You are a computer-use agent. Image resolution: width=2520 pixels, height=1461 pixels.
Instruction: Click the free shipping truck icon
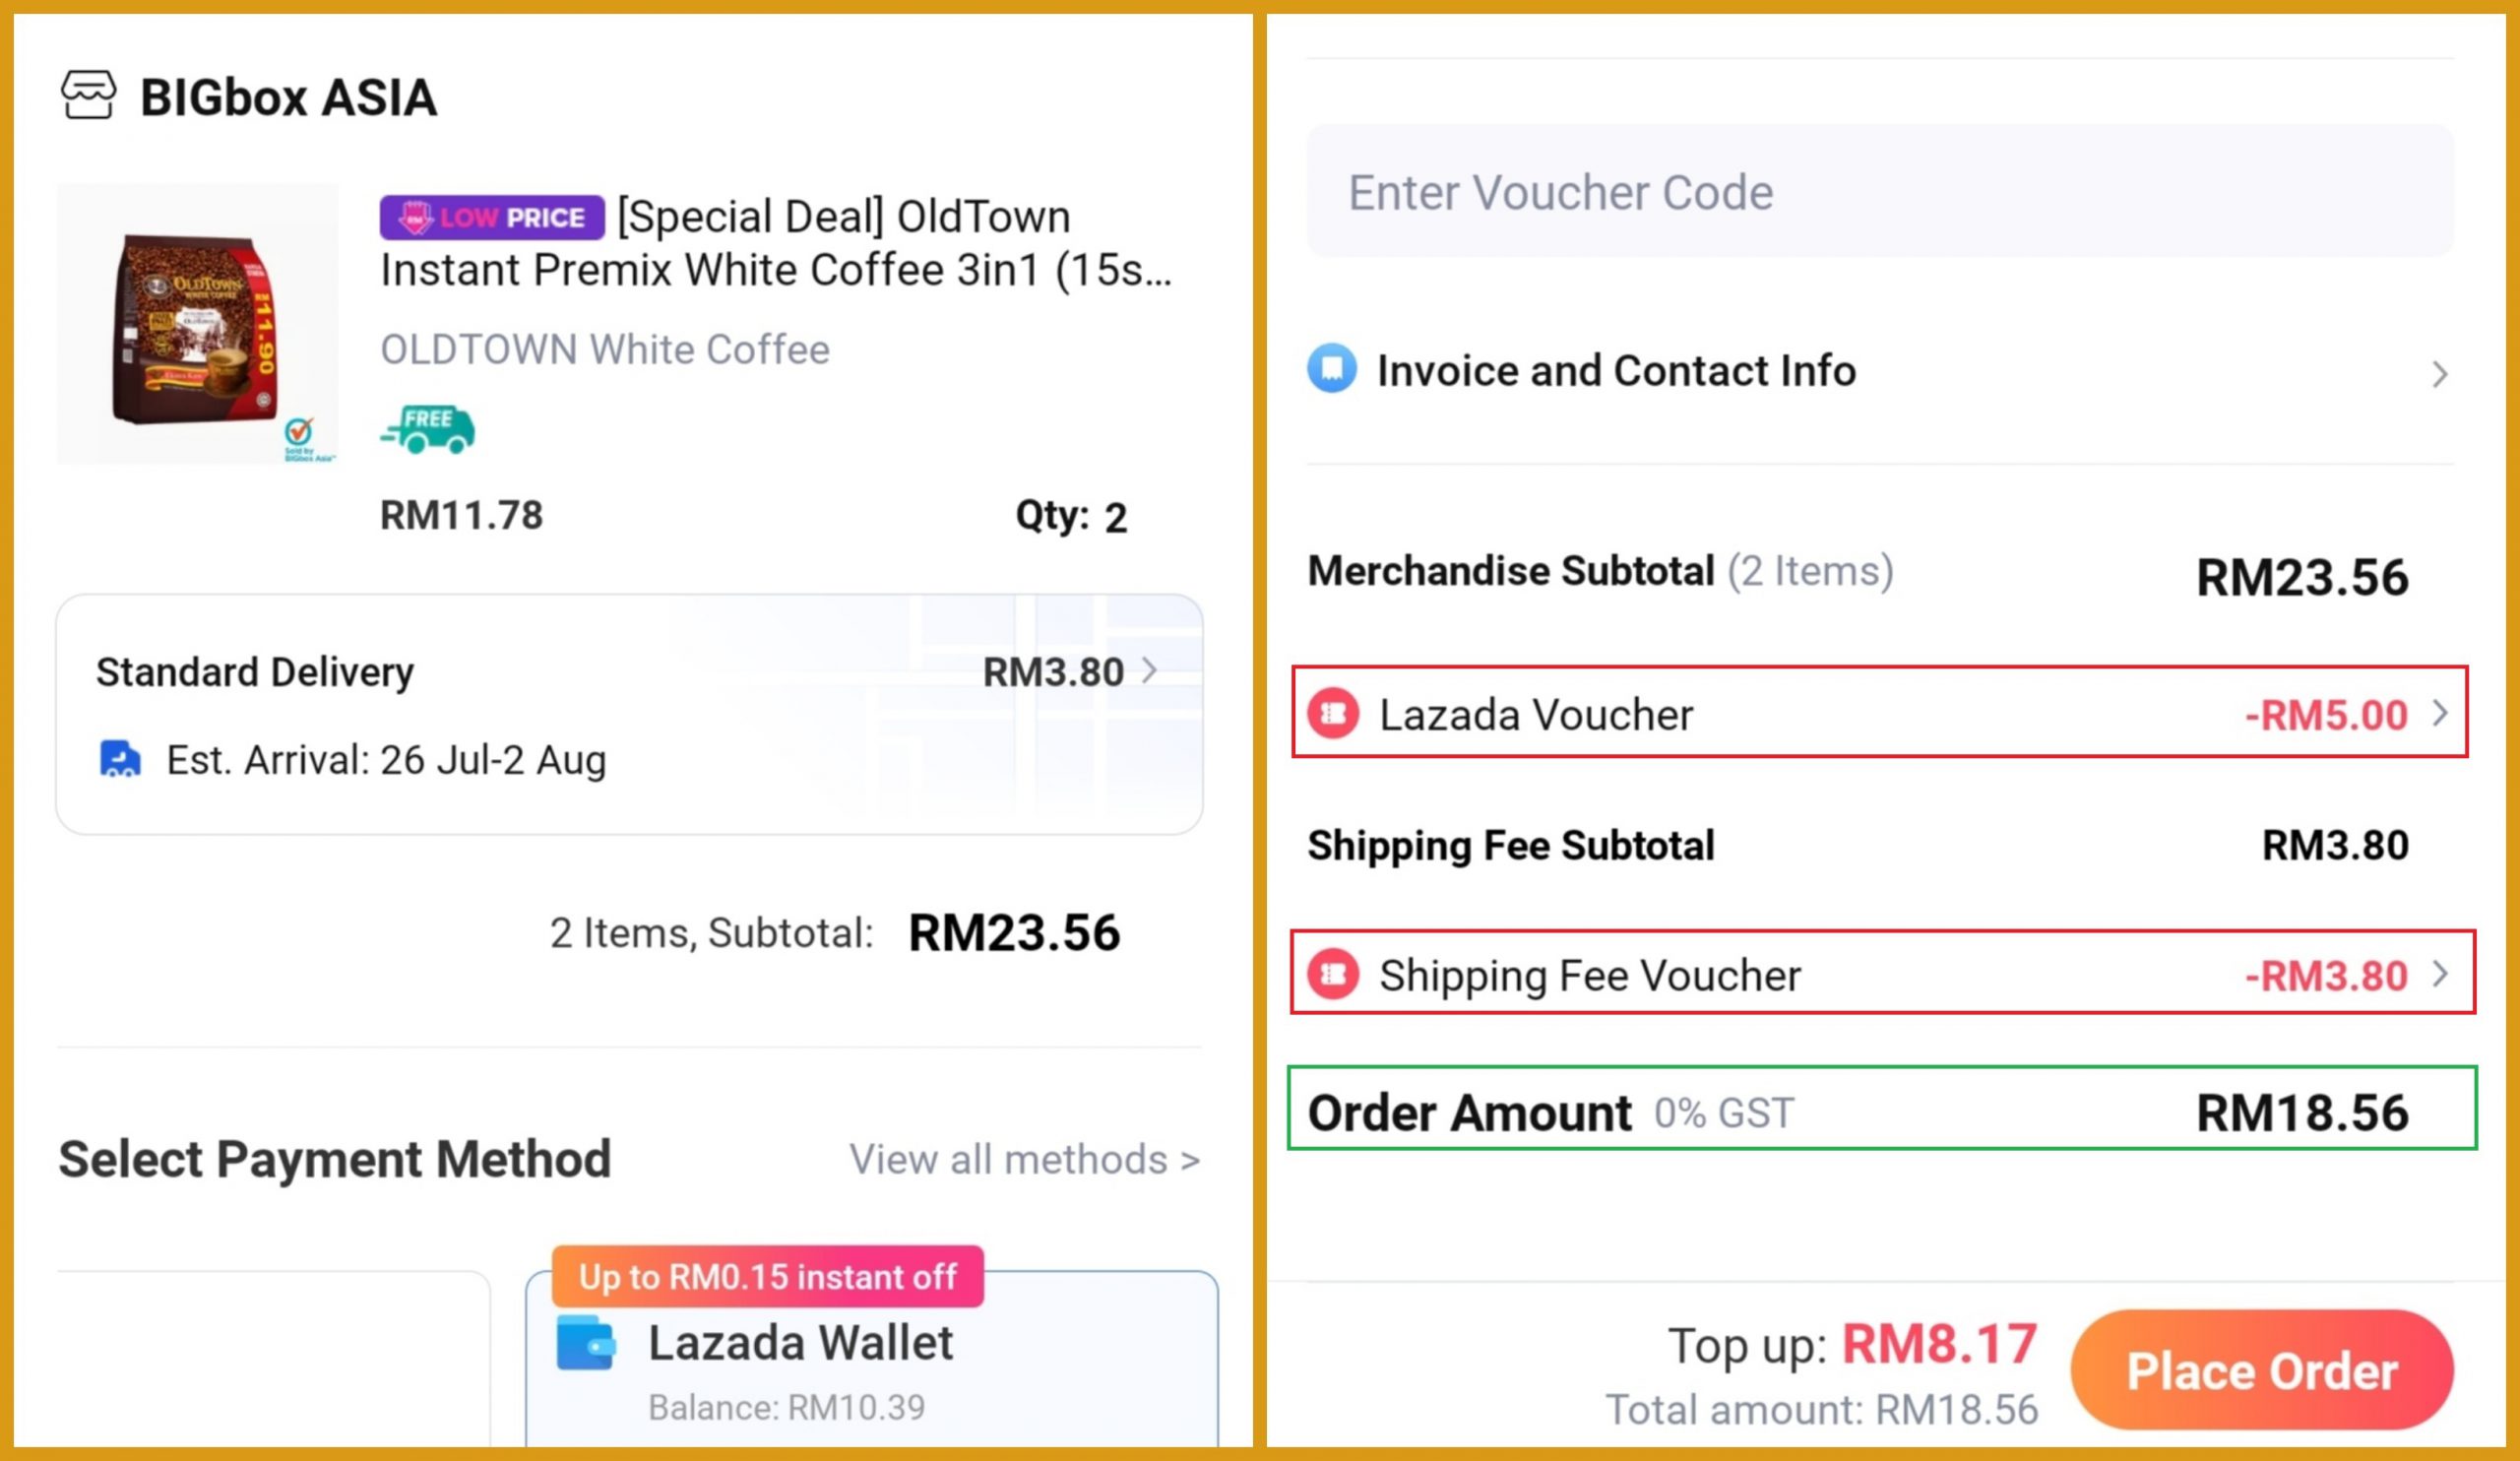[x=428, y=430]
